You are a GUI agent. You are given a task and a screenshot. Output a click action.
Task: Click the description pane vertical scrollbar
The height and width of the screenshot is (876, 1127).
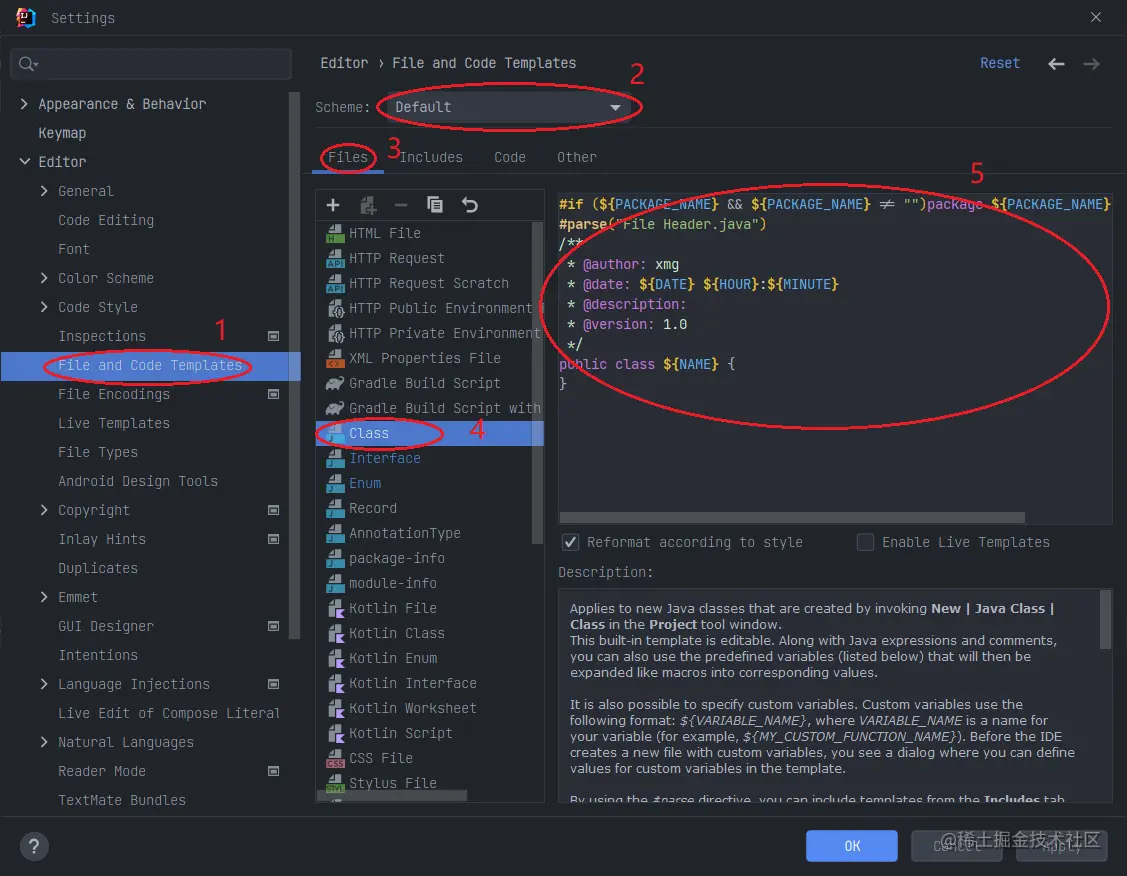click(x=1105, y=619)
